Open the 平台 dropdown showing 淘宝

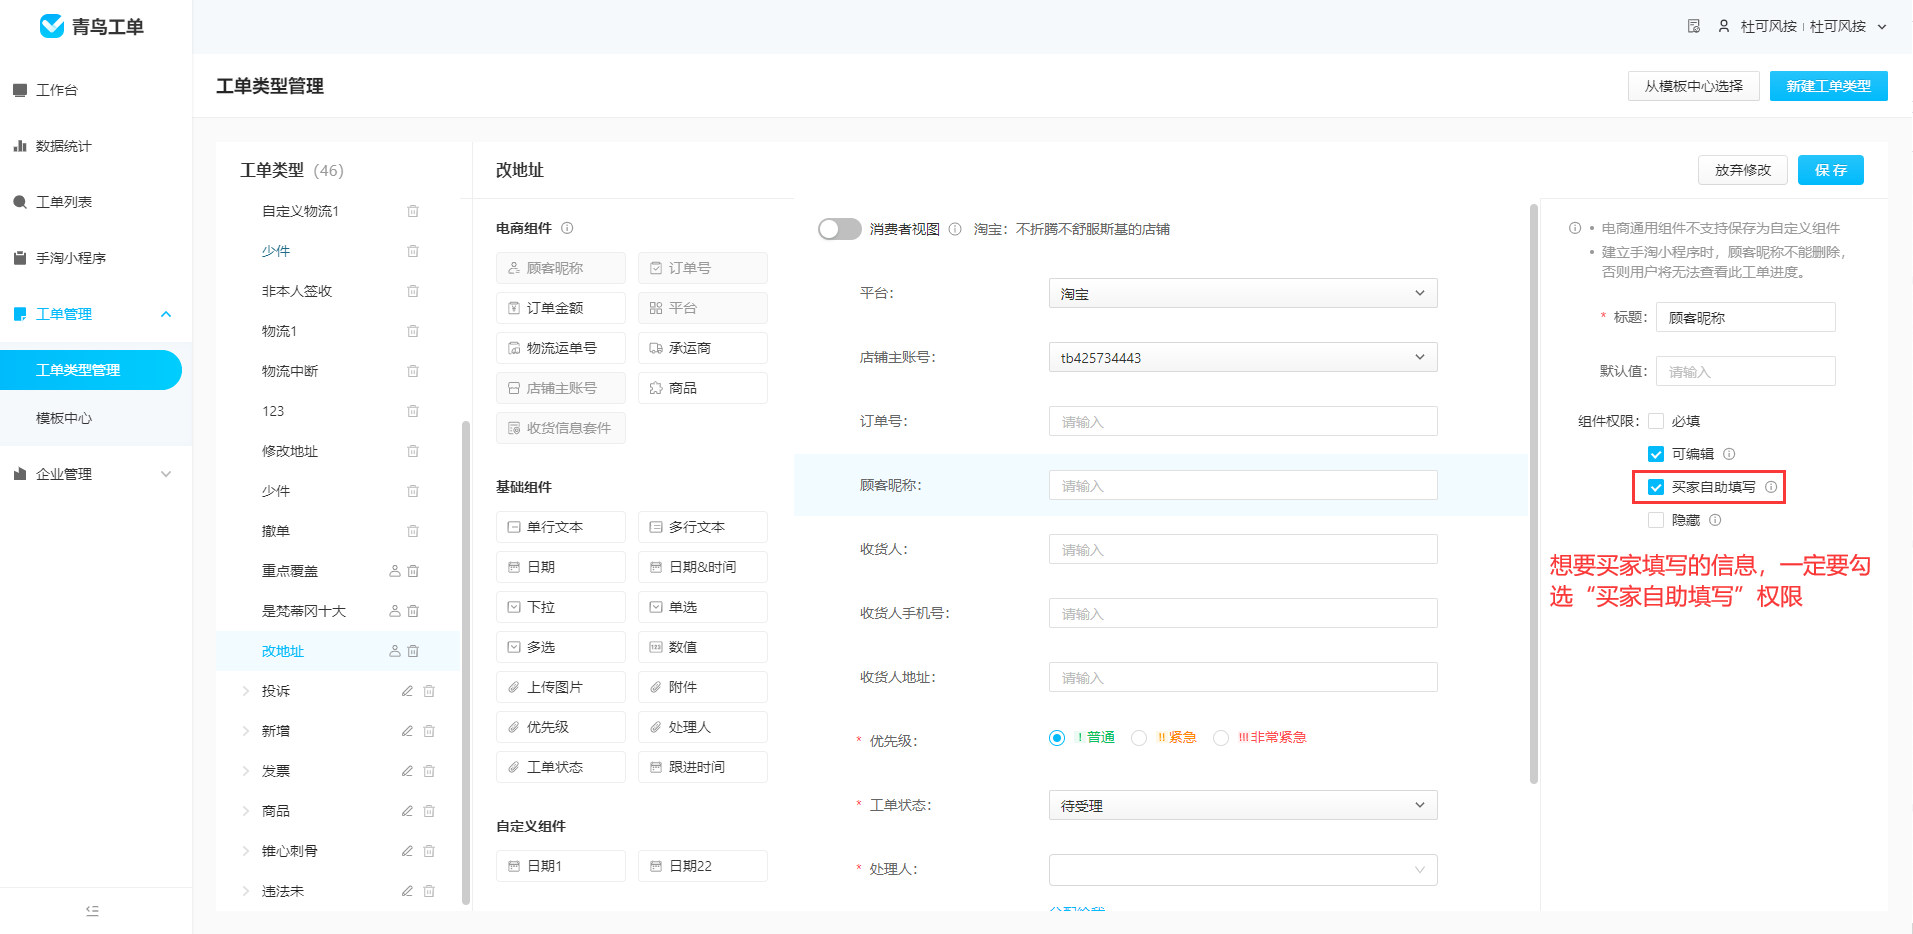click(1243, 293)
